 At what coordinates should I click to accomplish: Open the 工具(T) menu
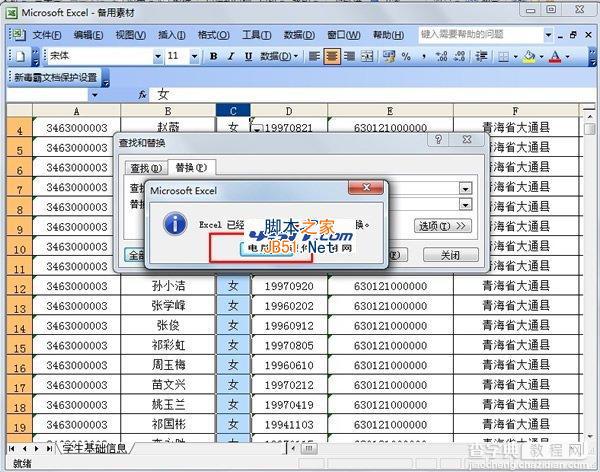256,35
